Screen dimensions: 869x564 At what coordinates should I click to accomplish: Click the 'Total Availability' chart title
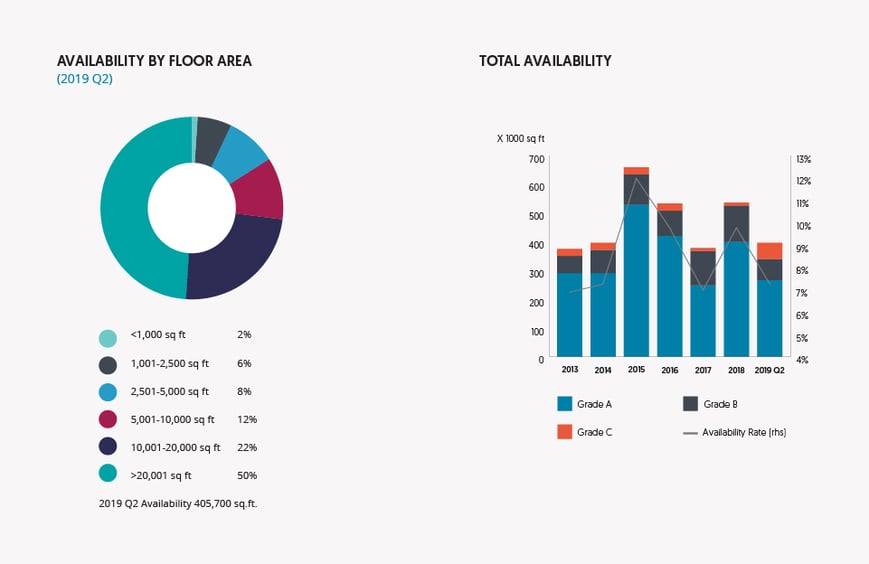pyautogui.click(x=545, y=61)
